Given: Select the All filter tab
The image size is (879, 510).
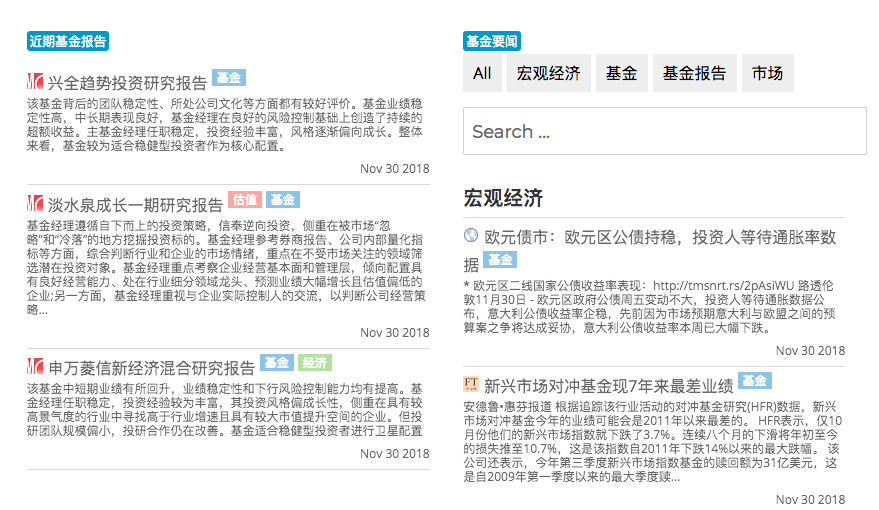Looking at the screenshot, I should click(x=482, y=73).
